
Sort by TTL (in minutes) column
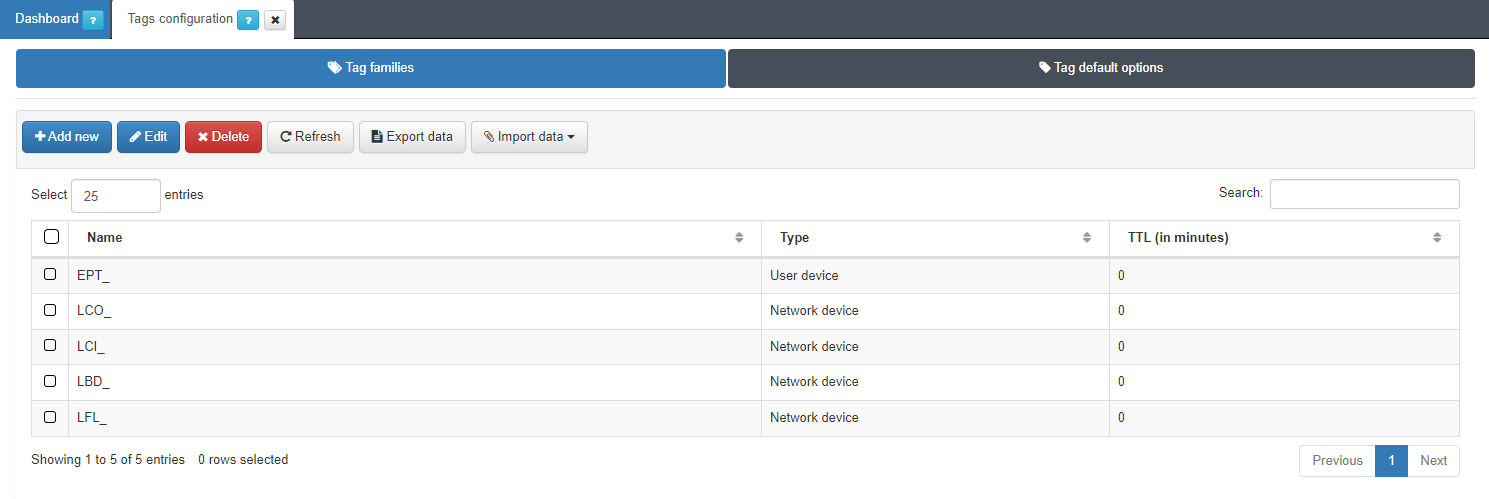[x=1436, y=238]
